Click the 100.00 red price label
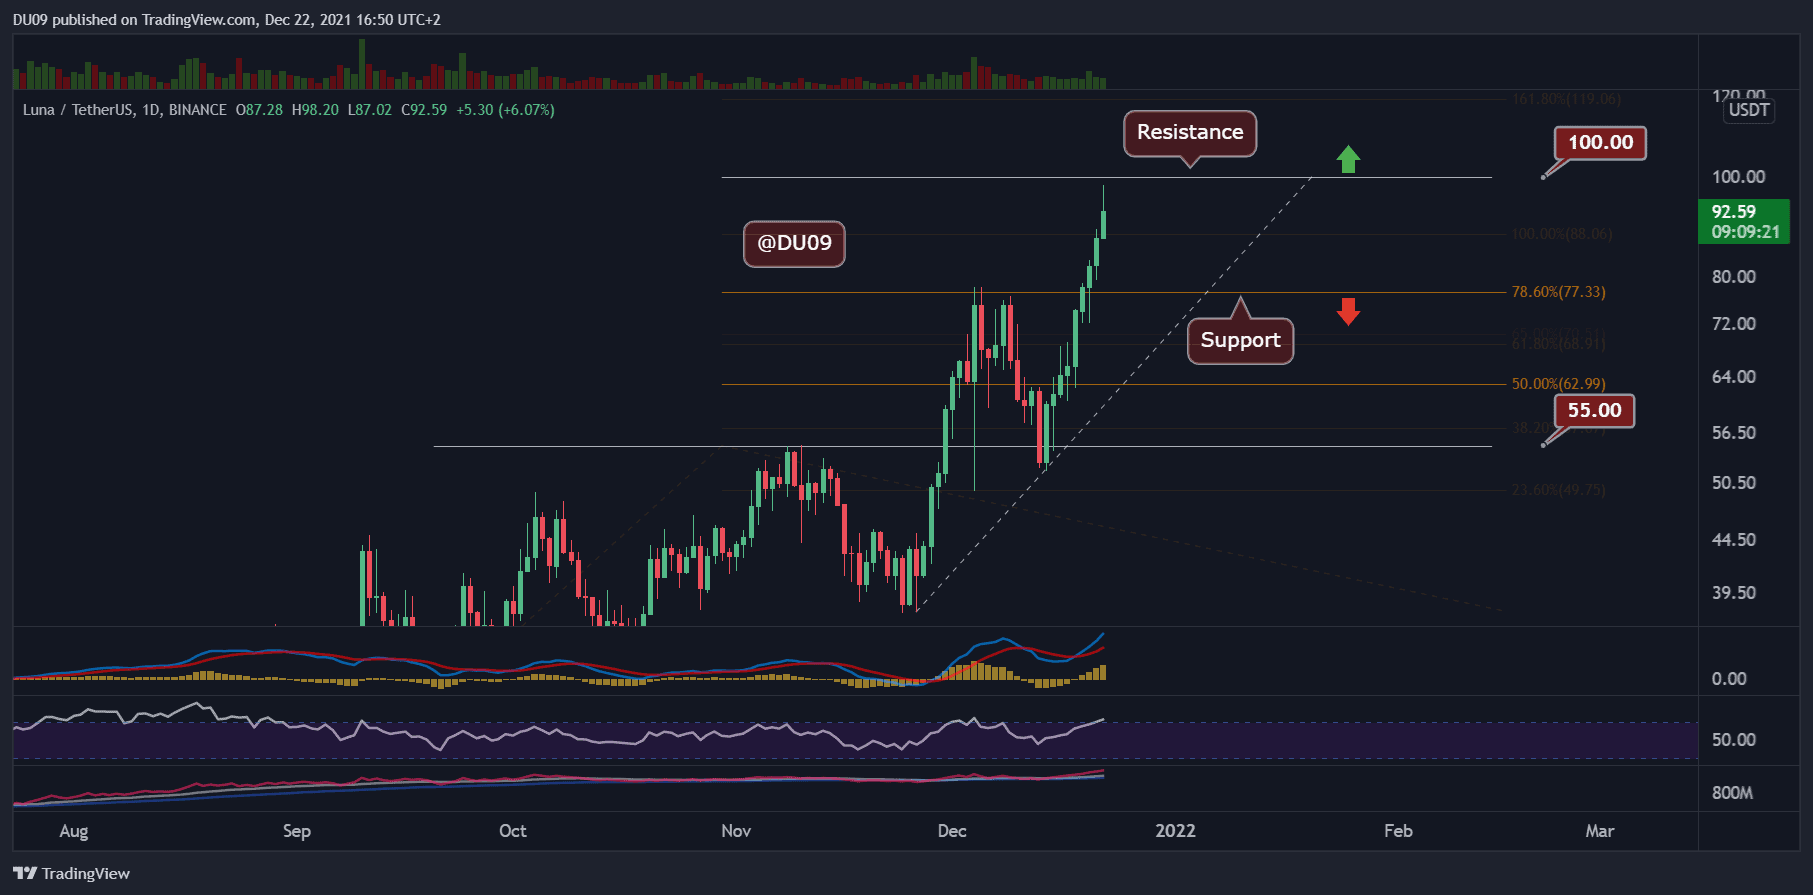This screenshot has height=895, width=1813. [1600, 142]
